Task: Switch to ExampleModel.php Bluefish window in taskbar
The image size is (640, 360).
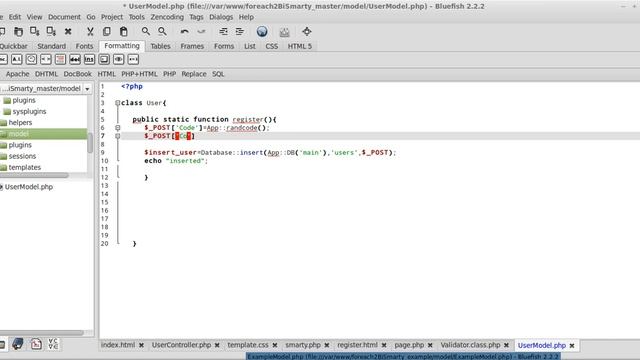Action: tap(403, 357)
